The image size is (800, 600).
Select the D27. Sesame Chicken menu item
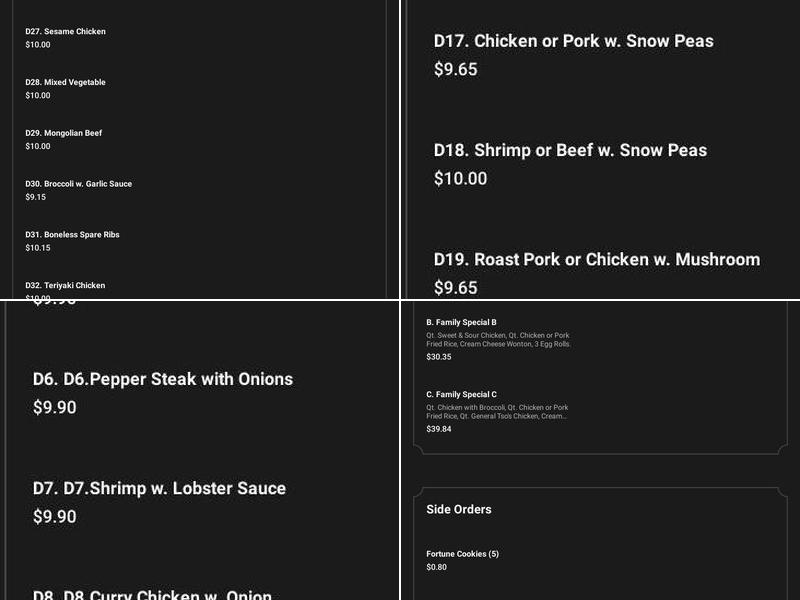tap(65, 31)
